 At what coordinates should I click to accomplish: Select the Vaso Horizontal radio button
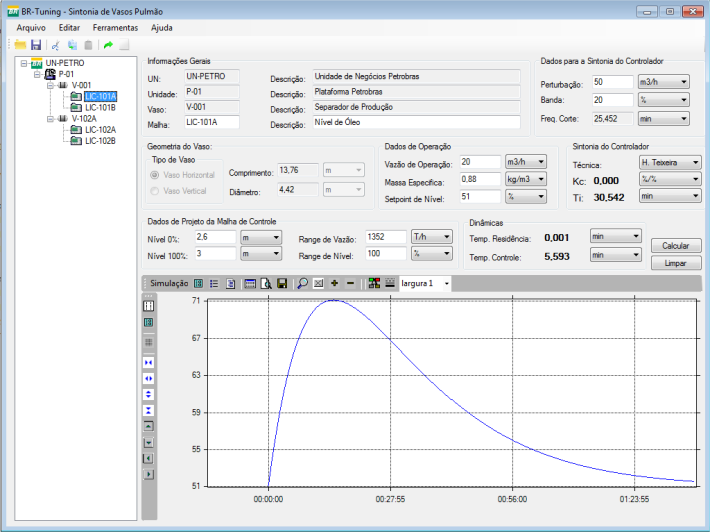(155, 175)
